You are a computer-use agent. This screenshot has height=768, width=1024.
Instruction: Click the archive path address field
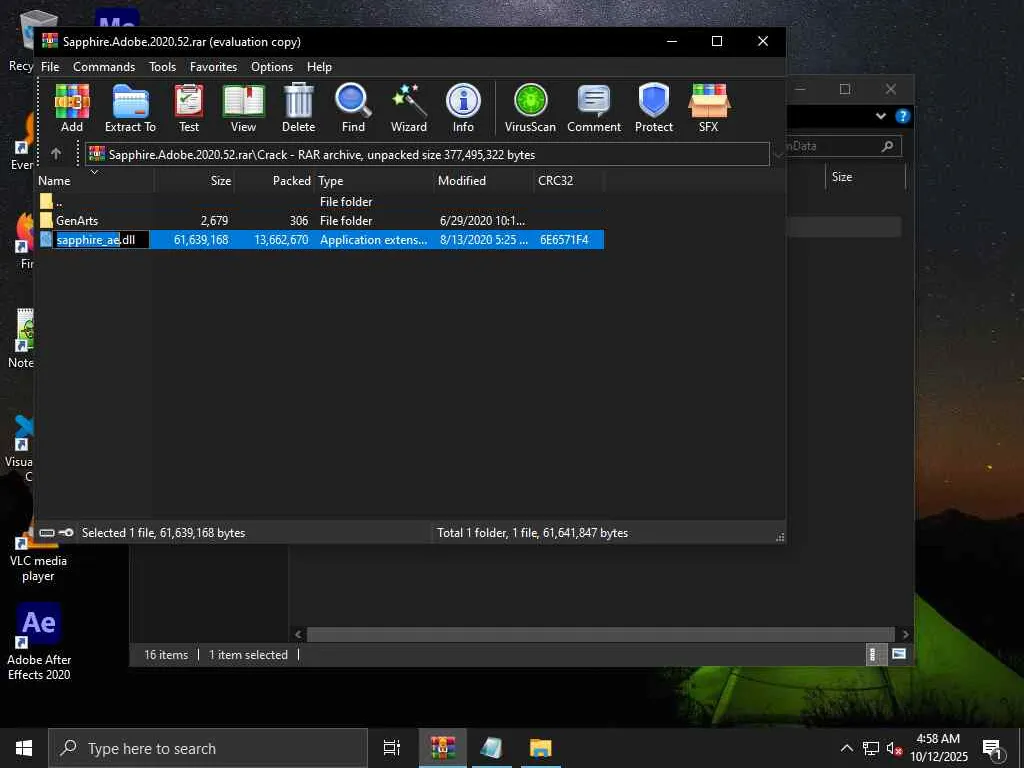[427, 155]
